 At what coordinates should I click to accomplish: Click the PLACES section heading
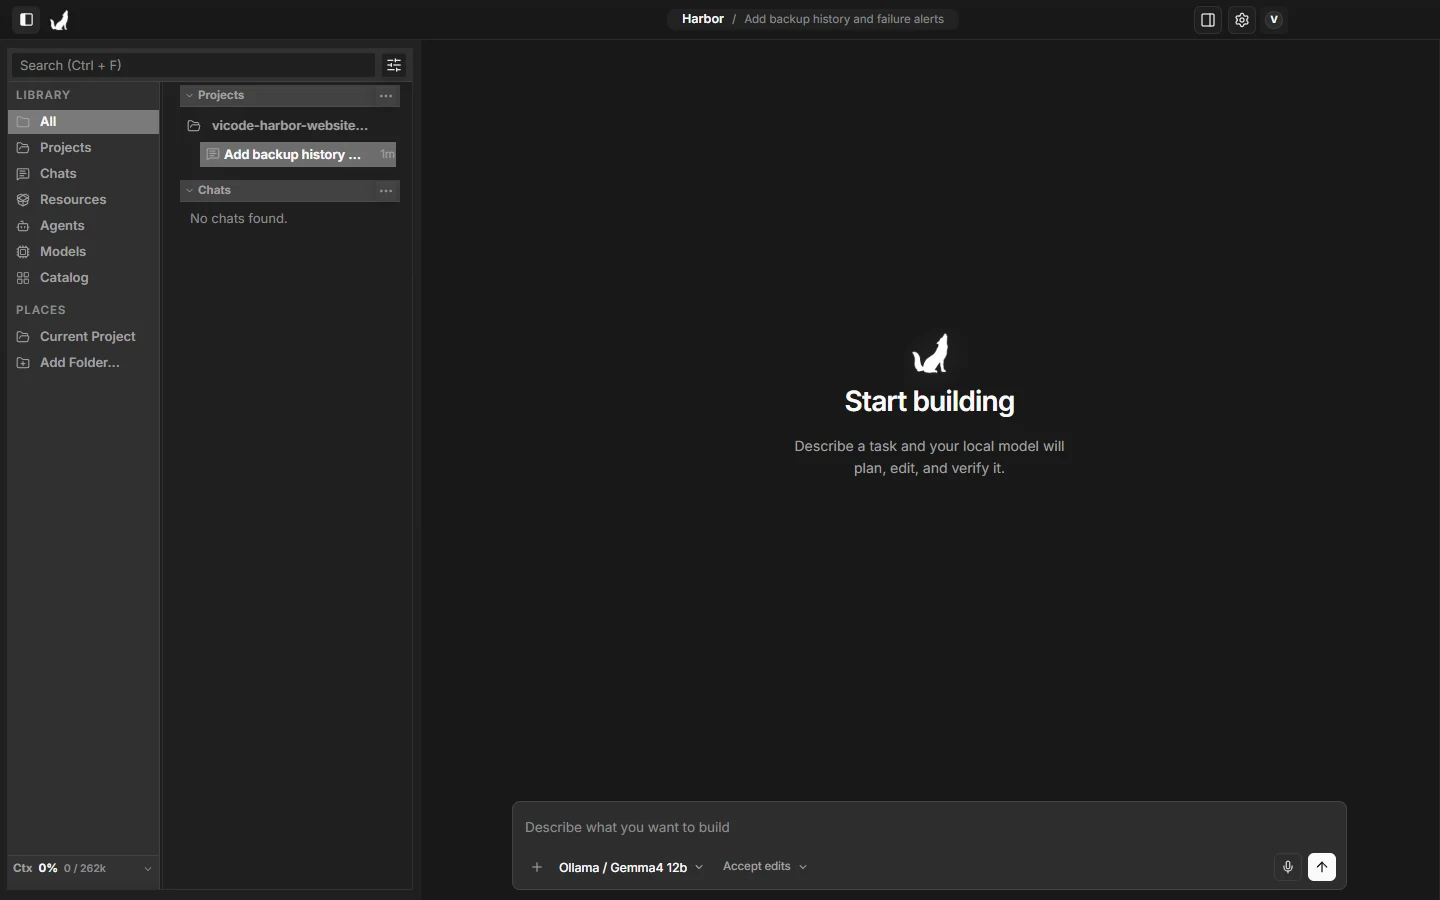point(41,310)
